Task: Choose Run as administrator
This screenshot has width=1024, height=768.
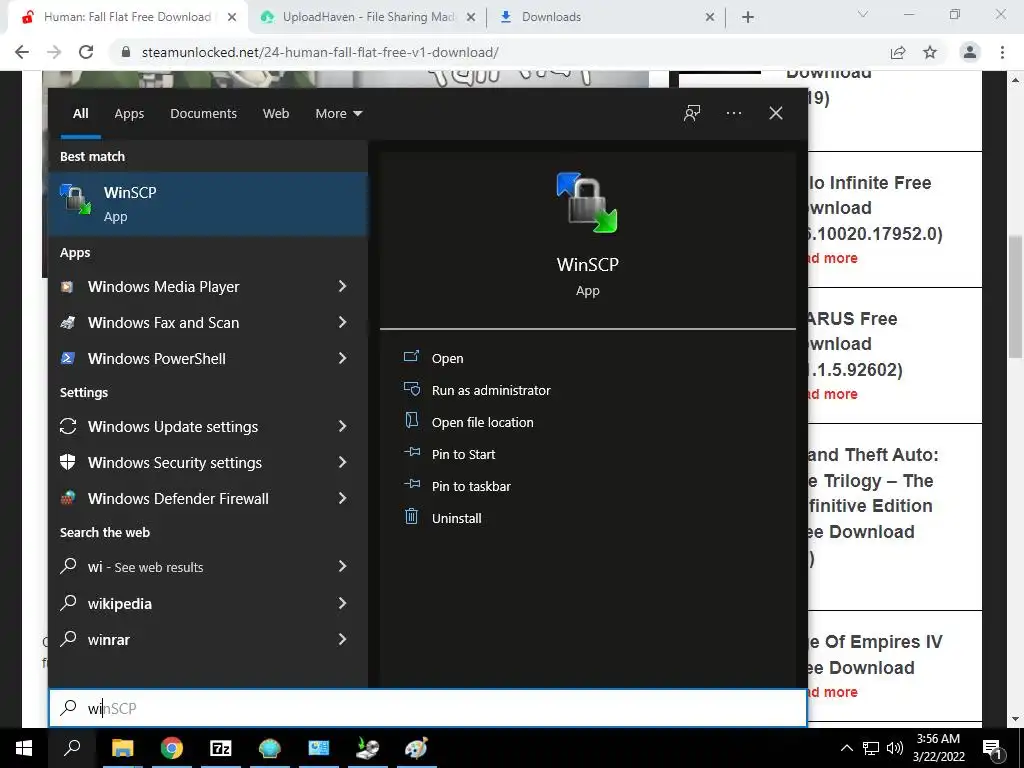Action: (x=491, y=391)
